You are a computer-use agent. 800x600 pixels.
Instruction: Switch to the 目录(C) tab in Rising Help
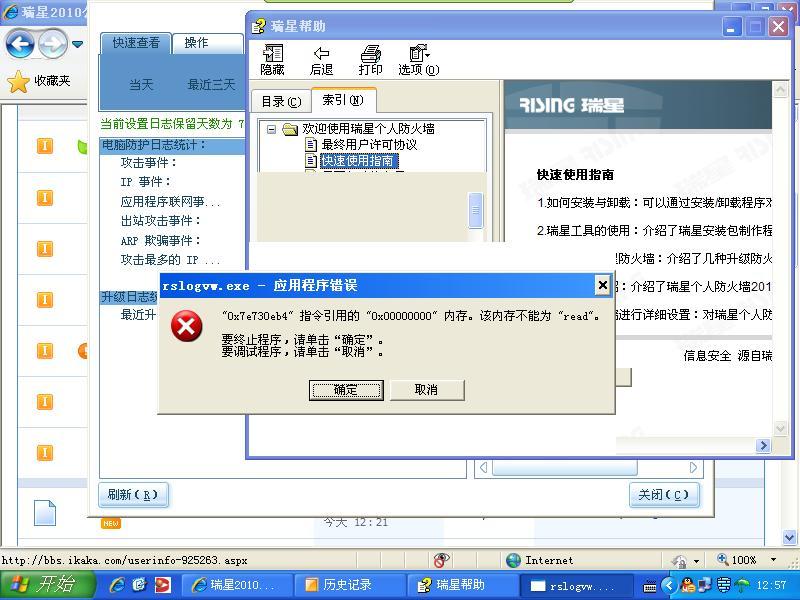(x=281, y=102)
